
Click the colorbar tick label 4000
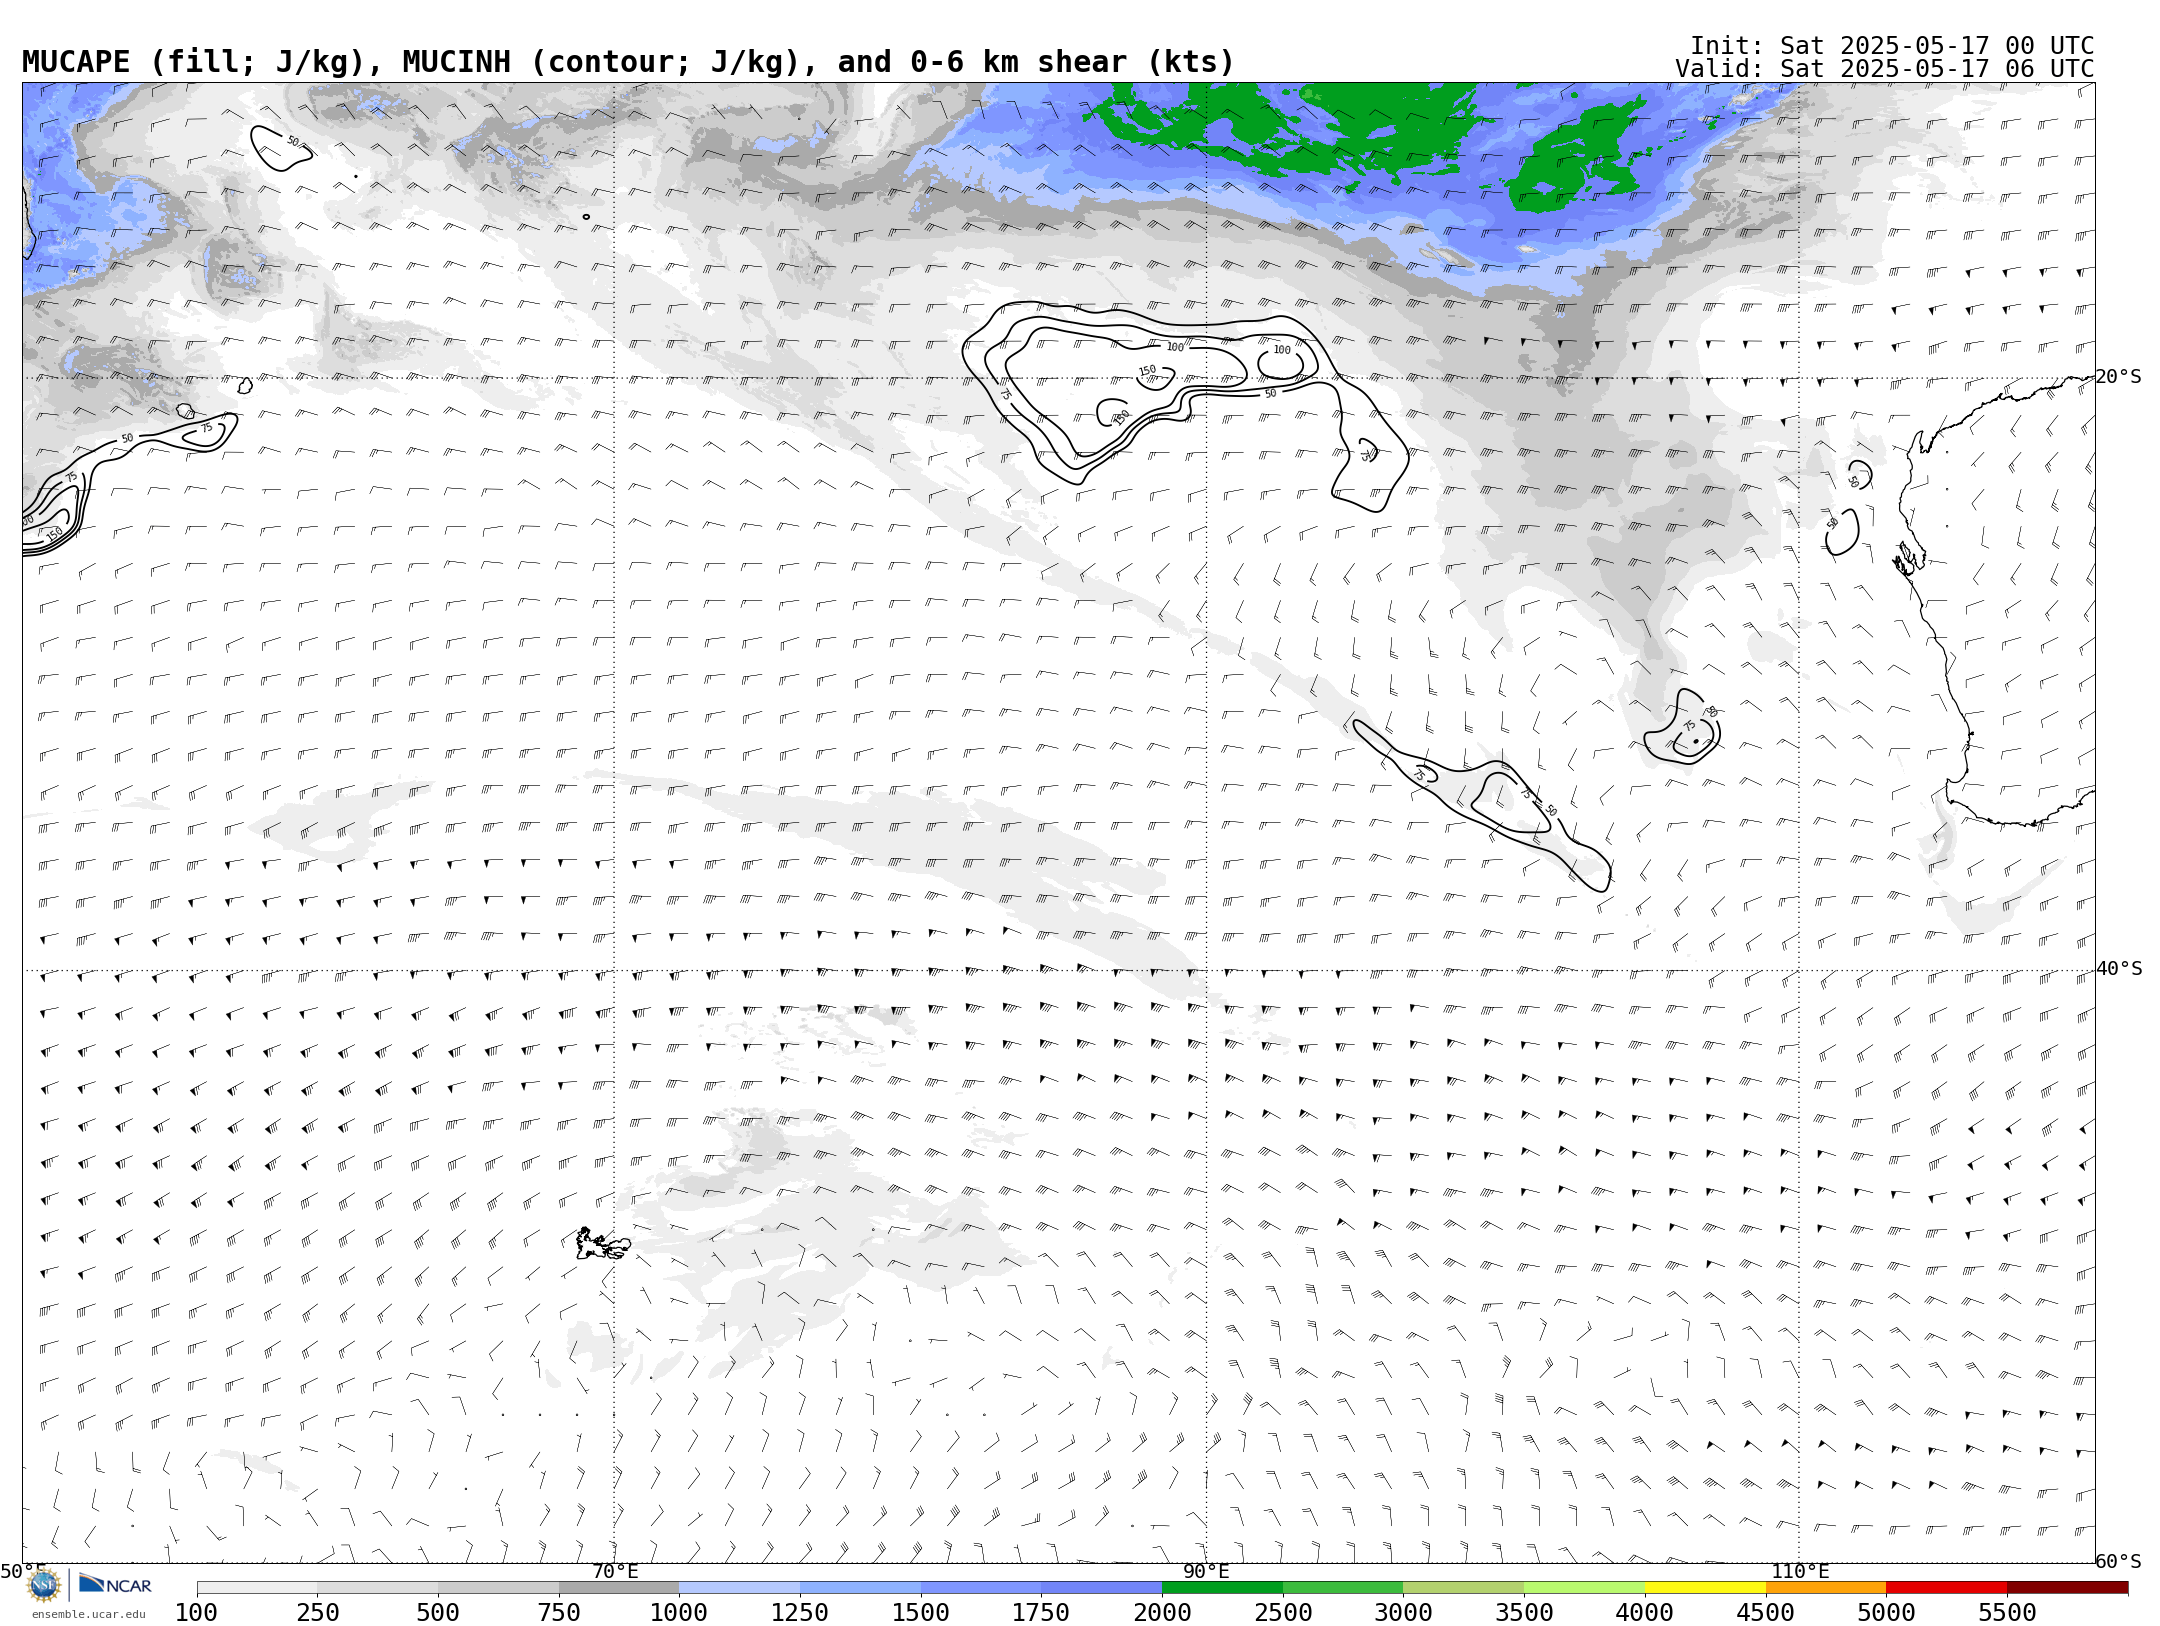pos(1645,1612)
